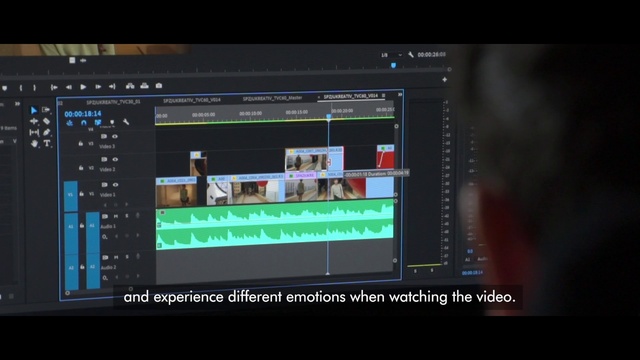Viewport: 640px width, 360px height.
Task: Step forward one frame
Action: pyautogui.click(x=98, y=87)
